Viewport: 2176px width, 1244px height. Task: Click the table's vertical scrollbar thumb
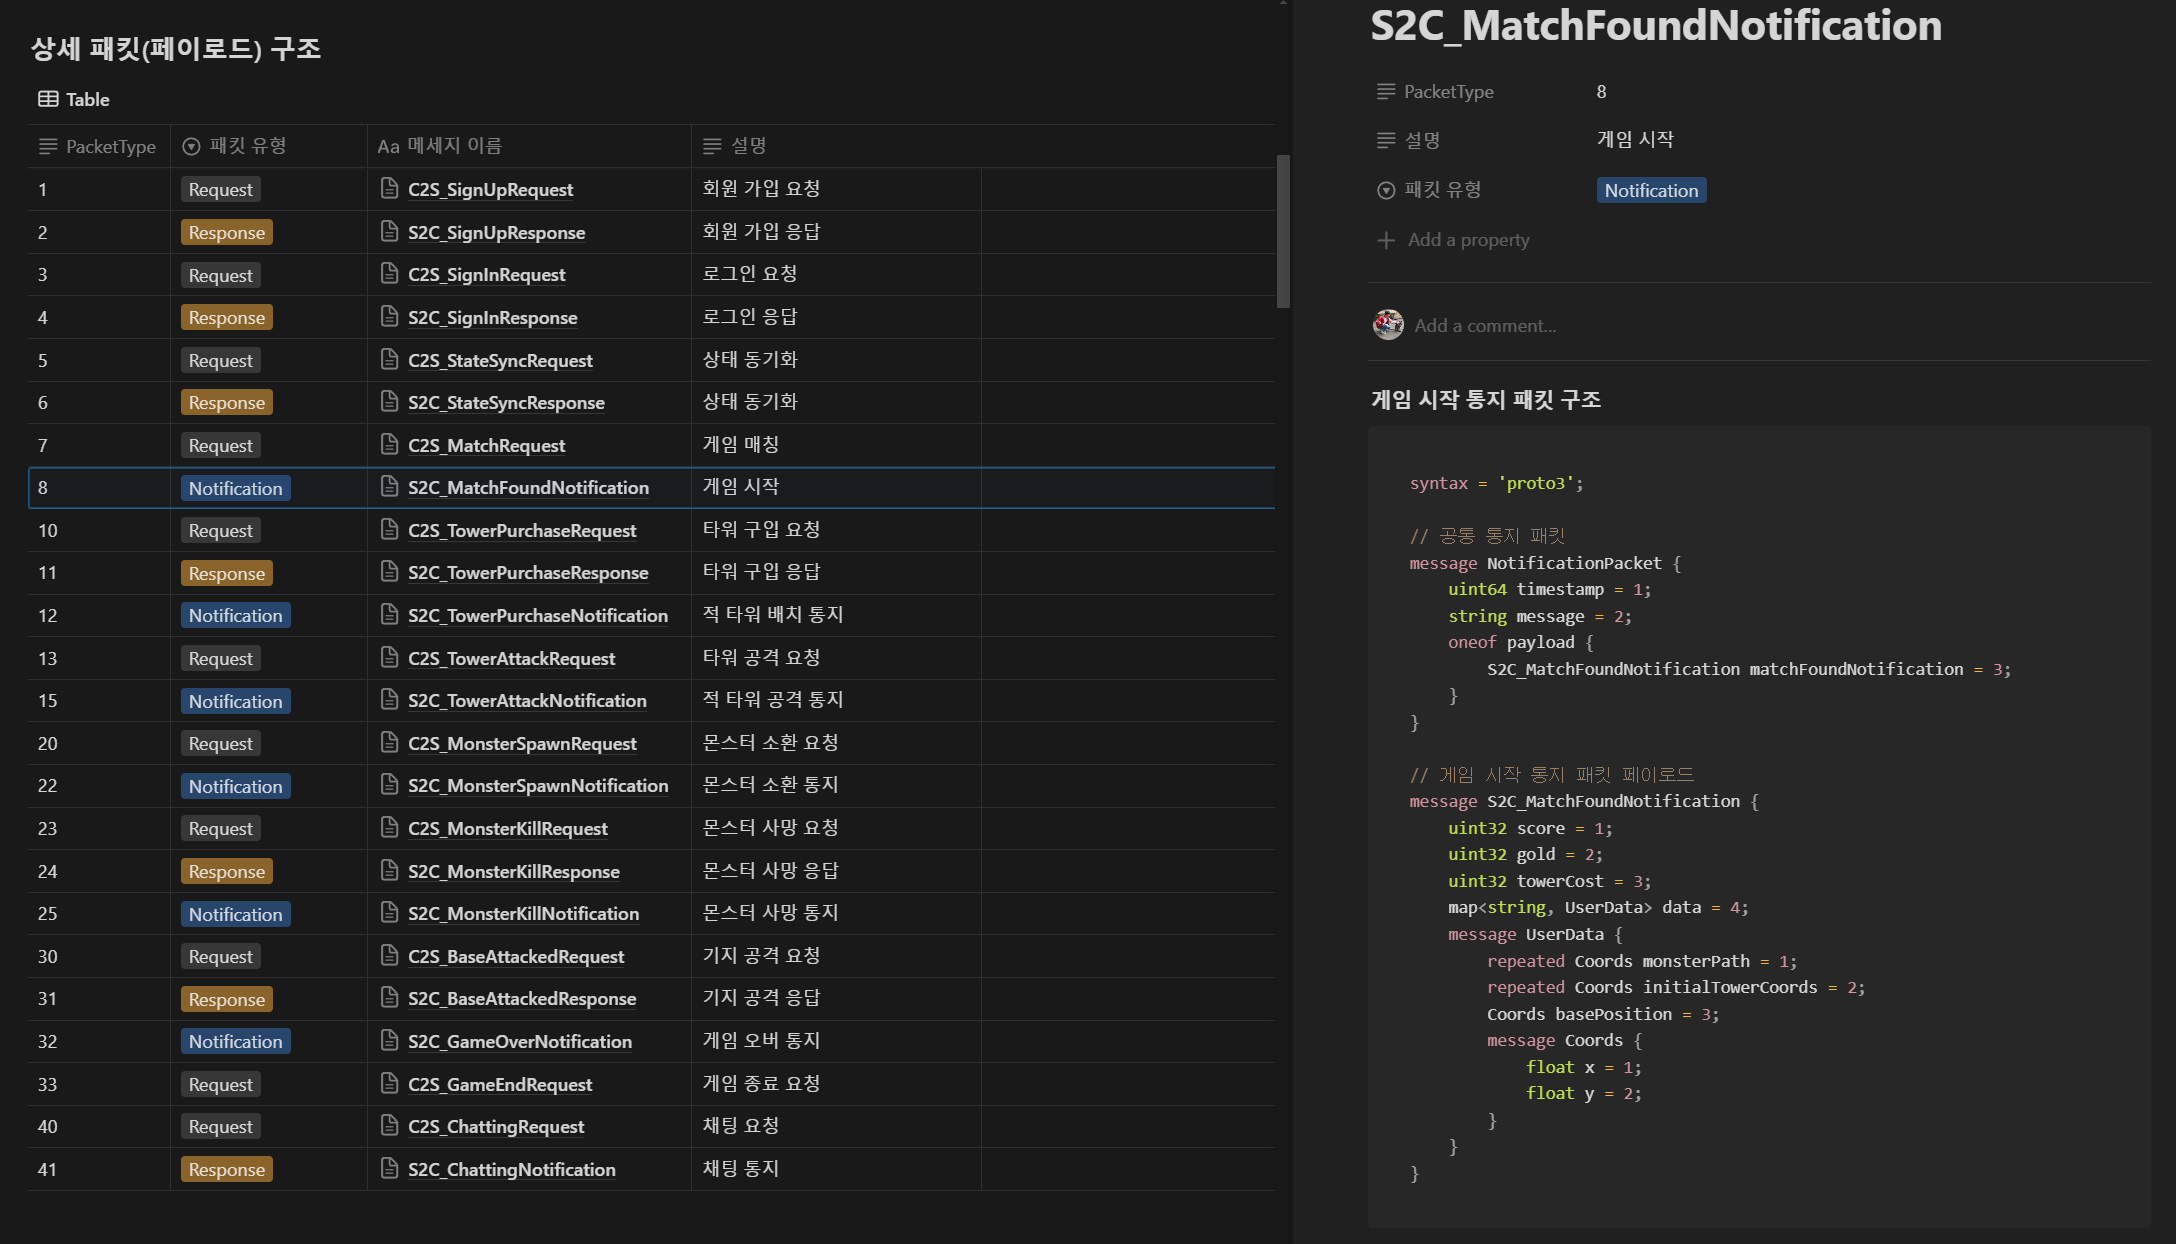(x=1283, y=231)
